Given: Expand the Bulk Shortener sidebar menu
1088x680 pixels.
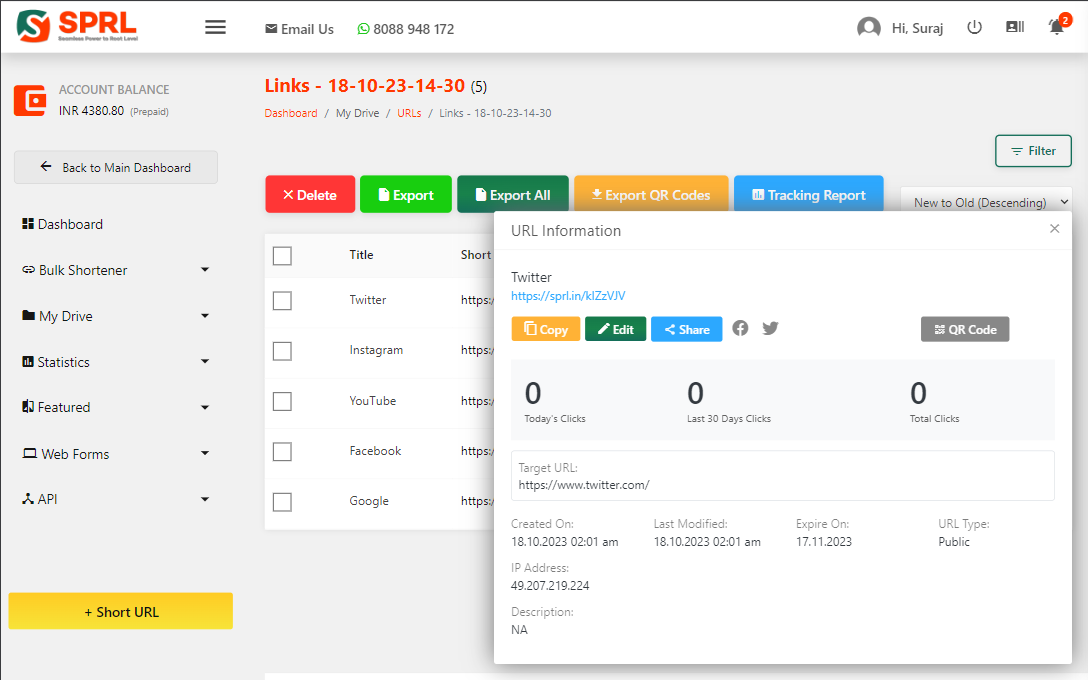Looking at the screenshot, I should point(115,270).
